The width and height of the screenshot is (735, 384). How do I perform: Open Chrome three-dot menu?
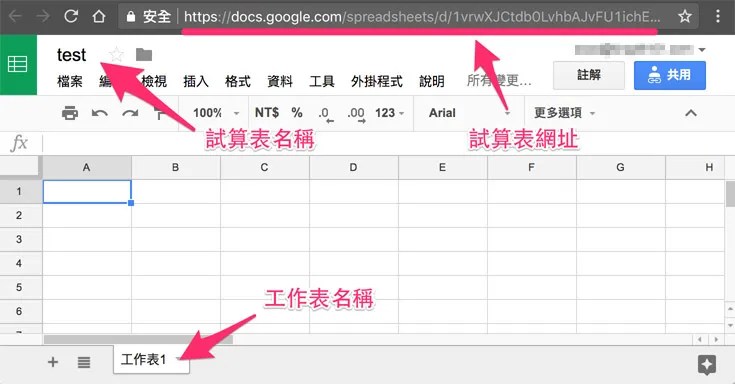[718, 16]
